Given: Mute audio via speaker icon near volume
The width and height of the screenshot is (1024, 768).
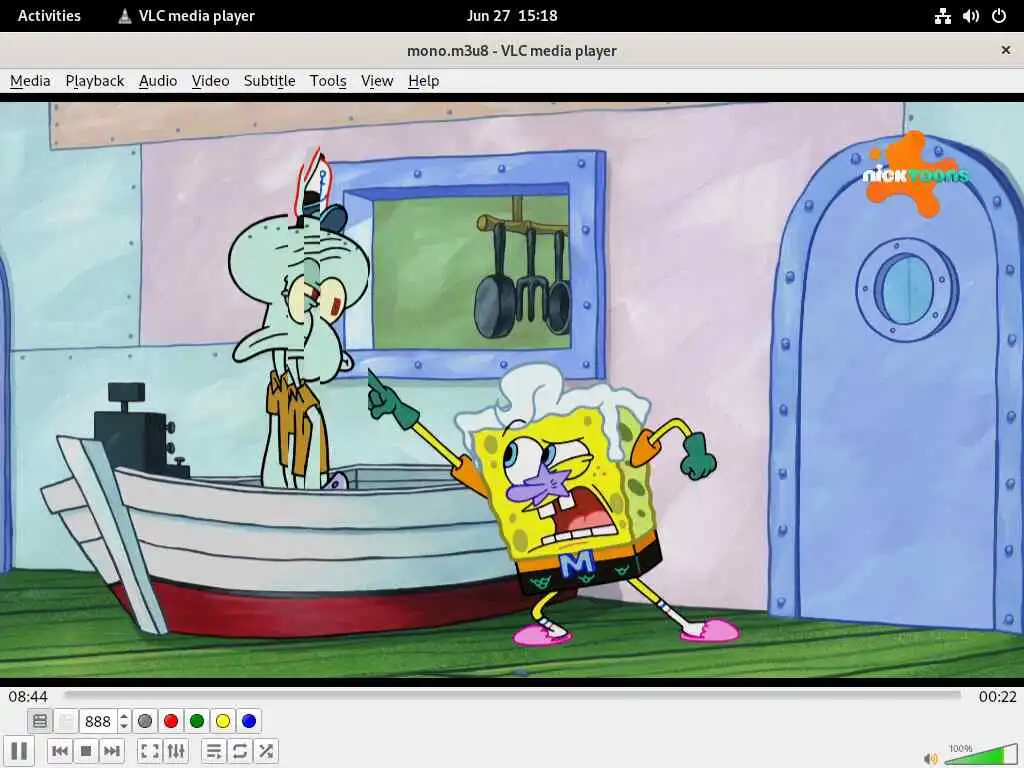Looking at the screenshot, I should click(931, 758).
